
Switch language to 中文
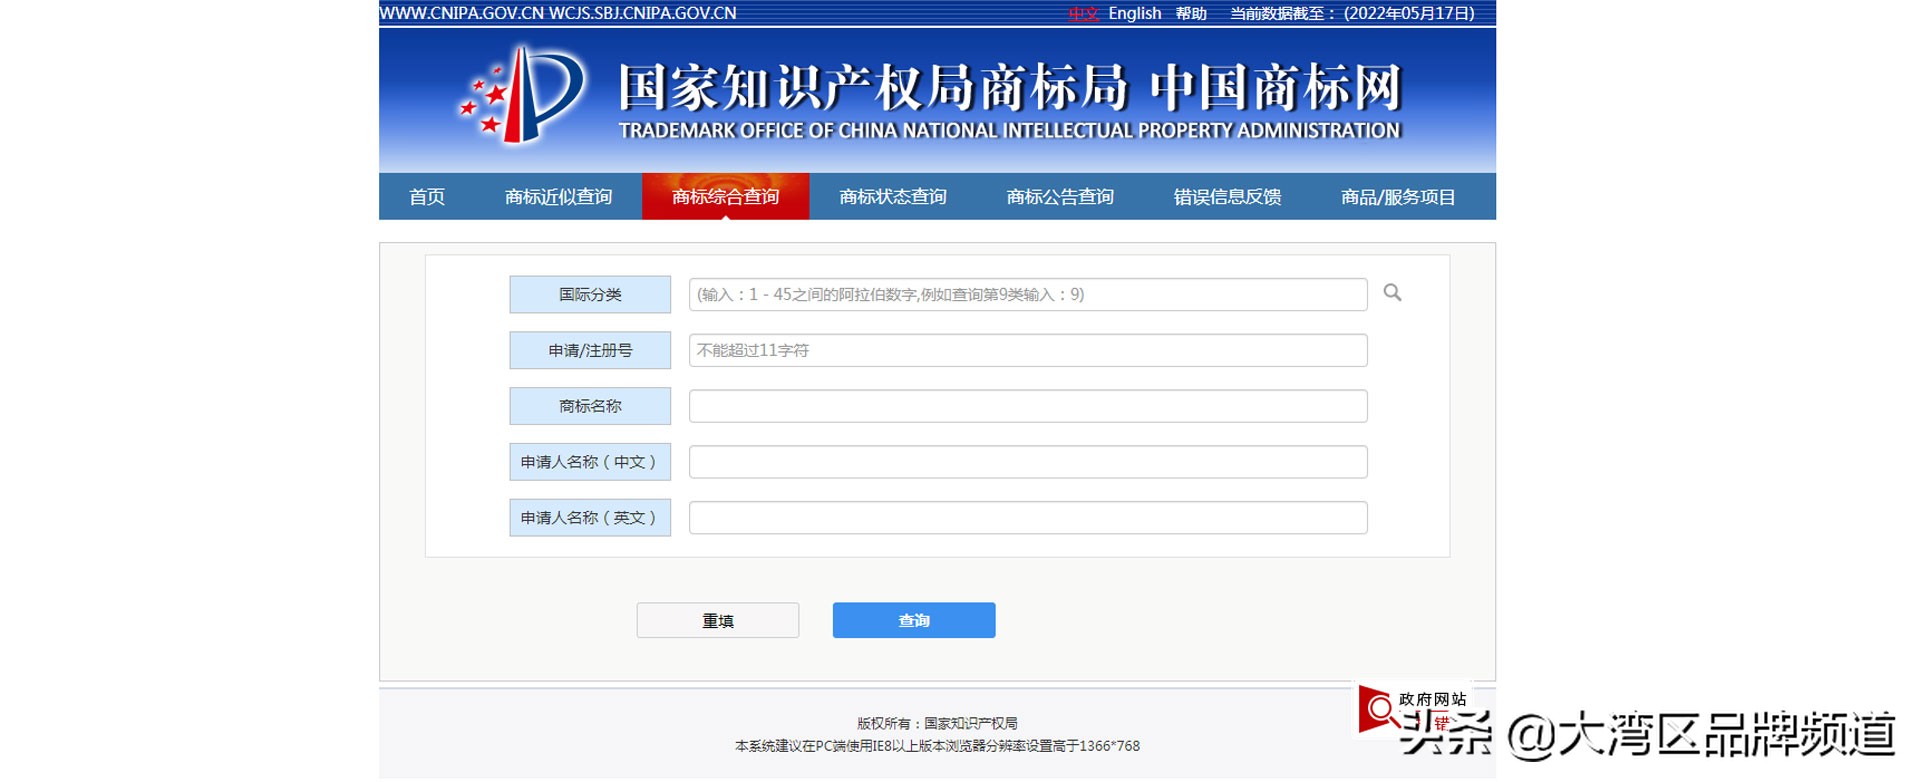click(x=1083, y=14)
